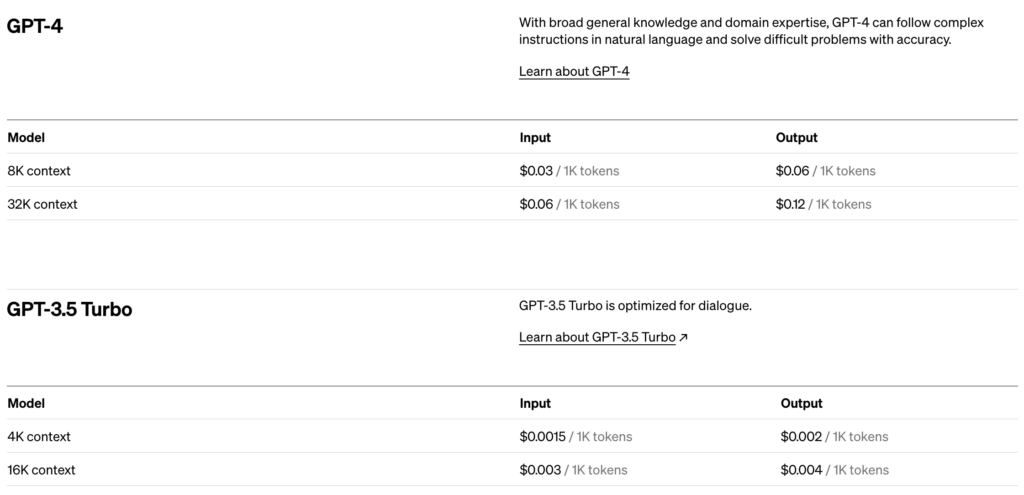Image resolution: width=1024 pixels, height=495 pixels.
Task: Click the Input column header in GPT-4 table
Action: 535,138
